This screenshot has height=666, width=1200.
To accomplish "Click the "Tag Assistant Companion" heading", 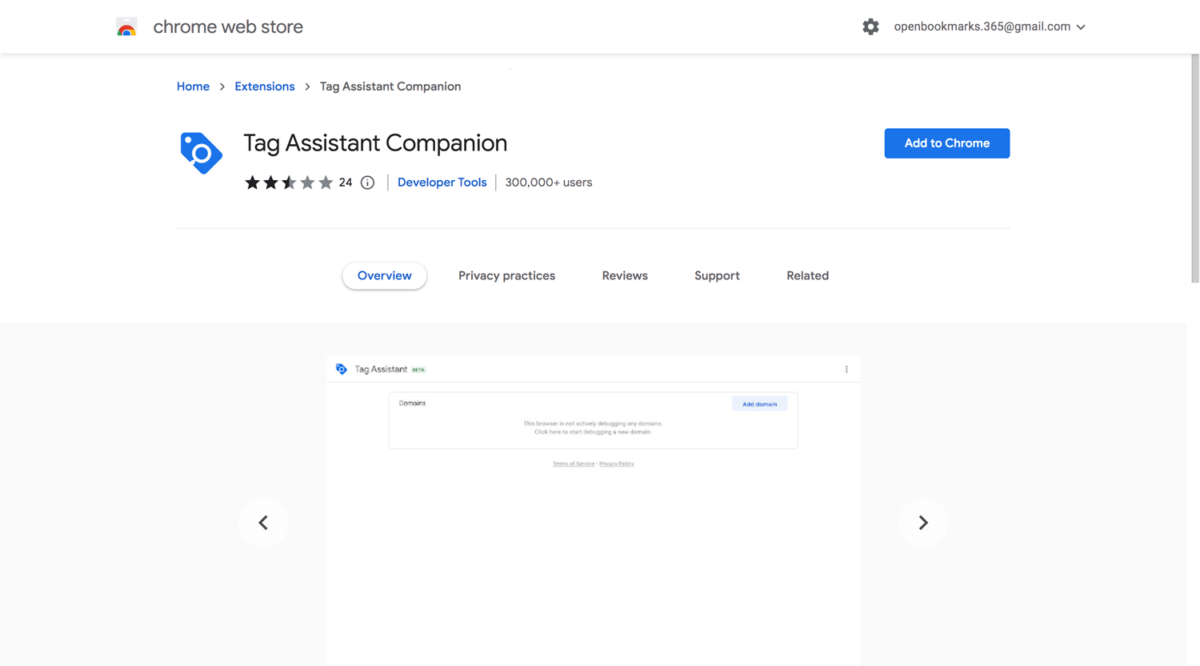I will (x=376, y=143).
